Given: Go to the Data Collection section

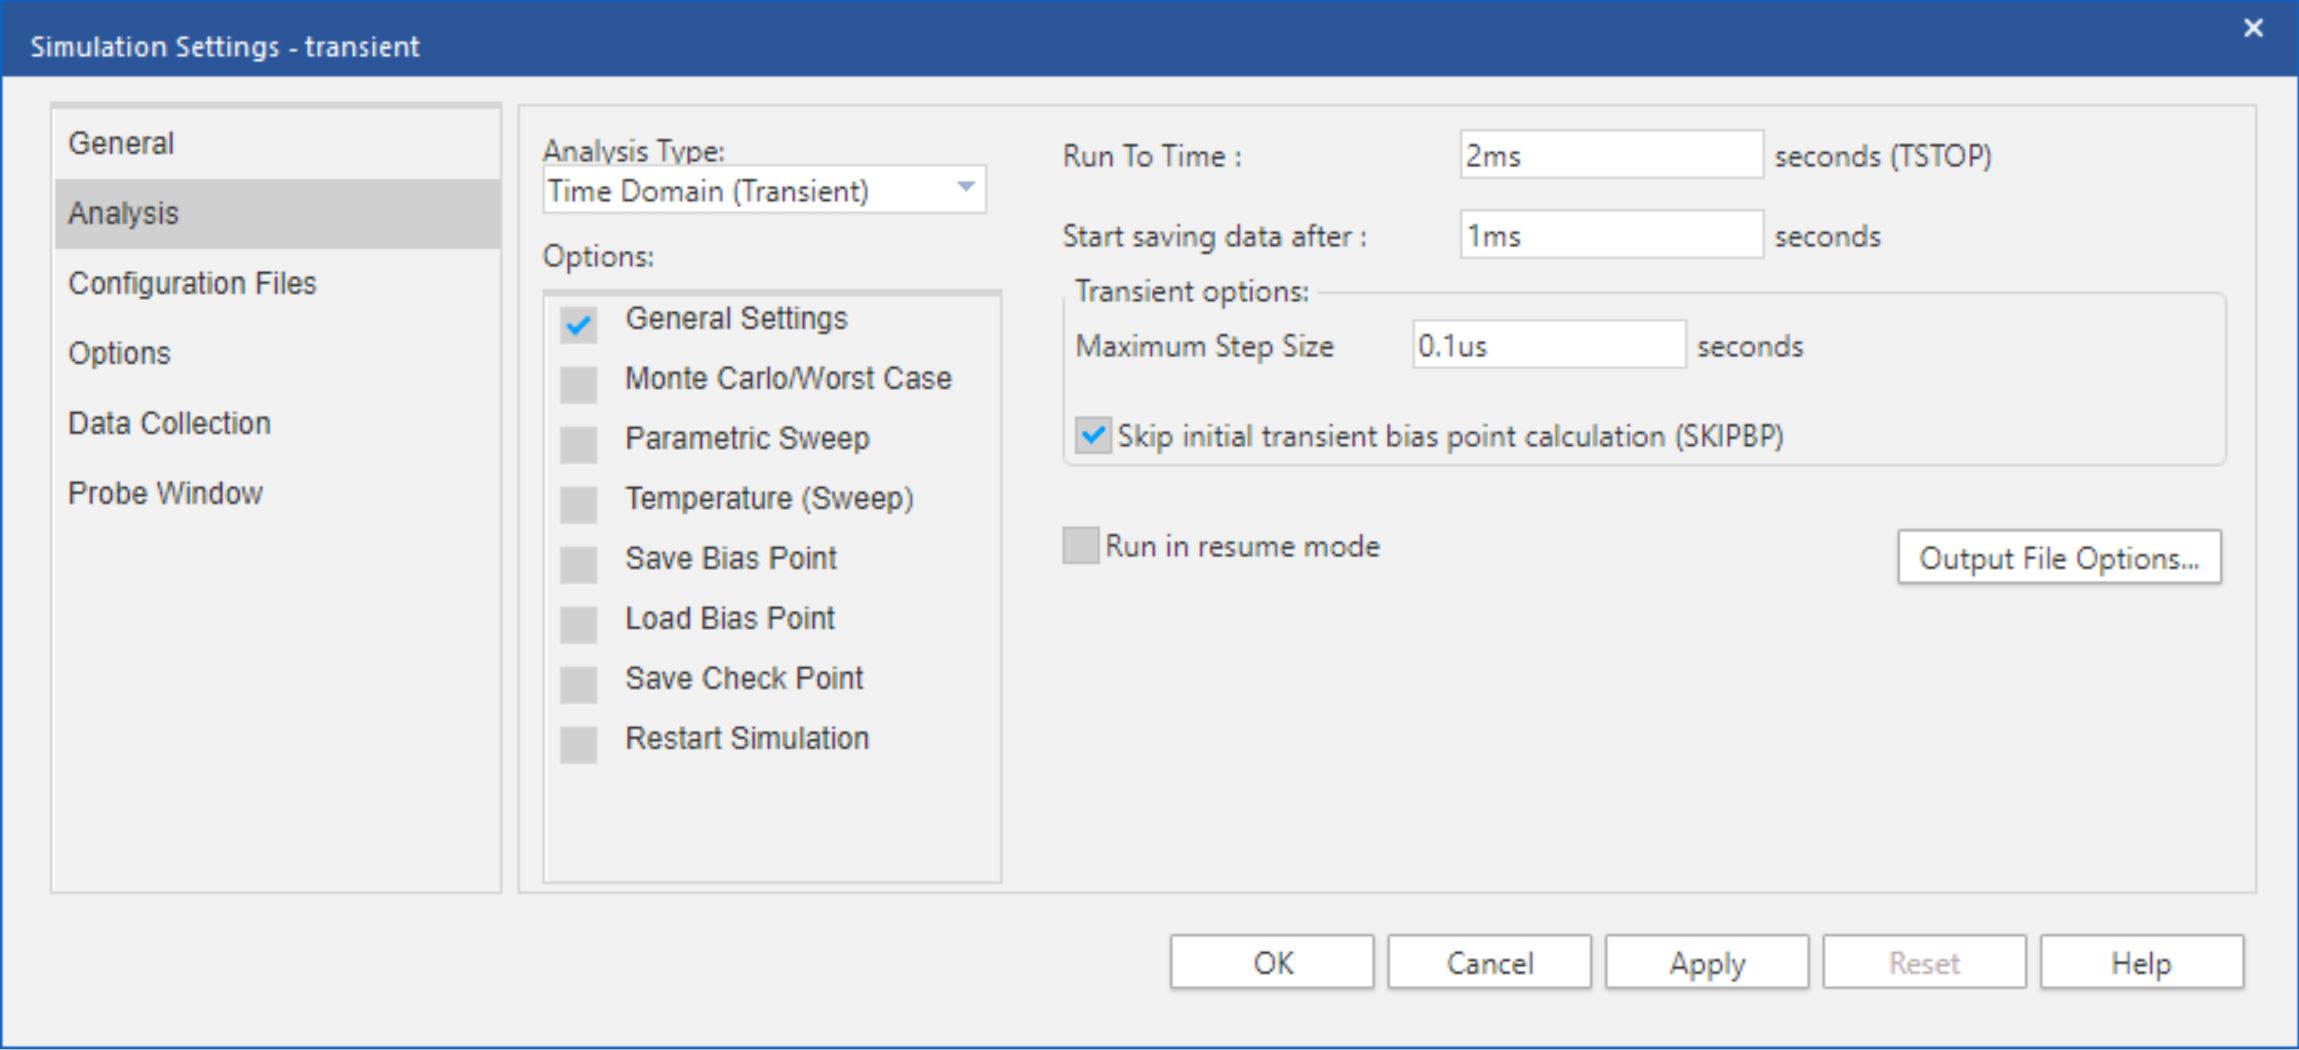Looking at the screenshot, I should (169, 424).
